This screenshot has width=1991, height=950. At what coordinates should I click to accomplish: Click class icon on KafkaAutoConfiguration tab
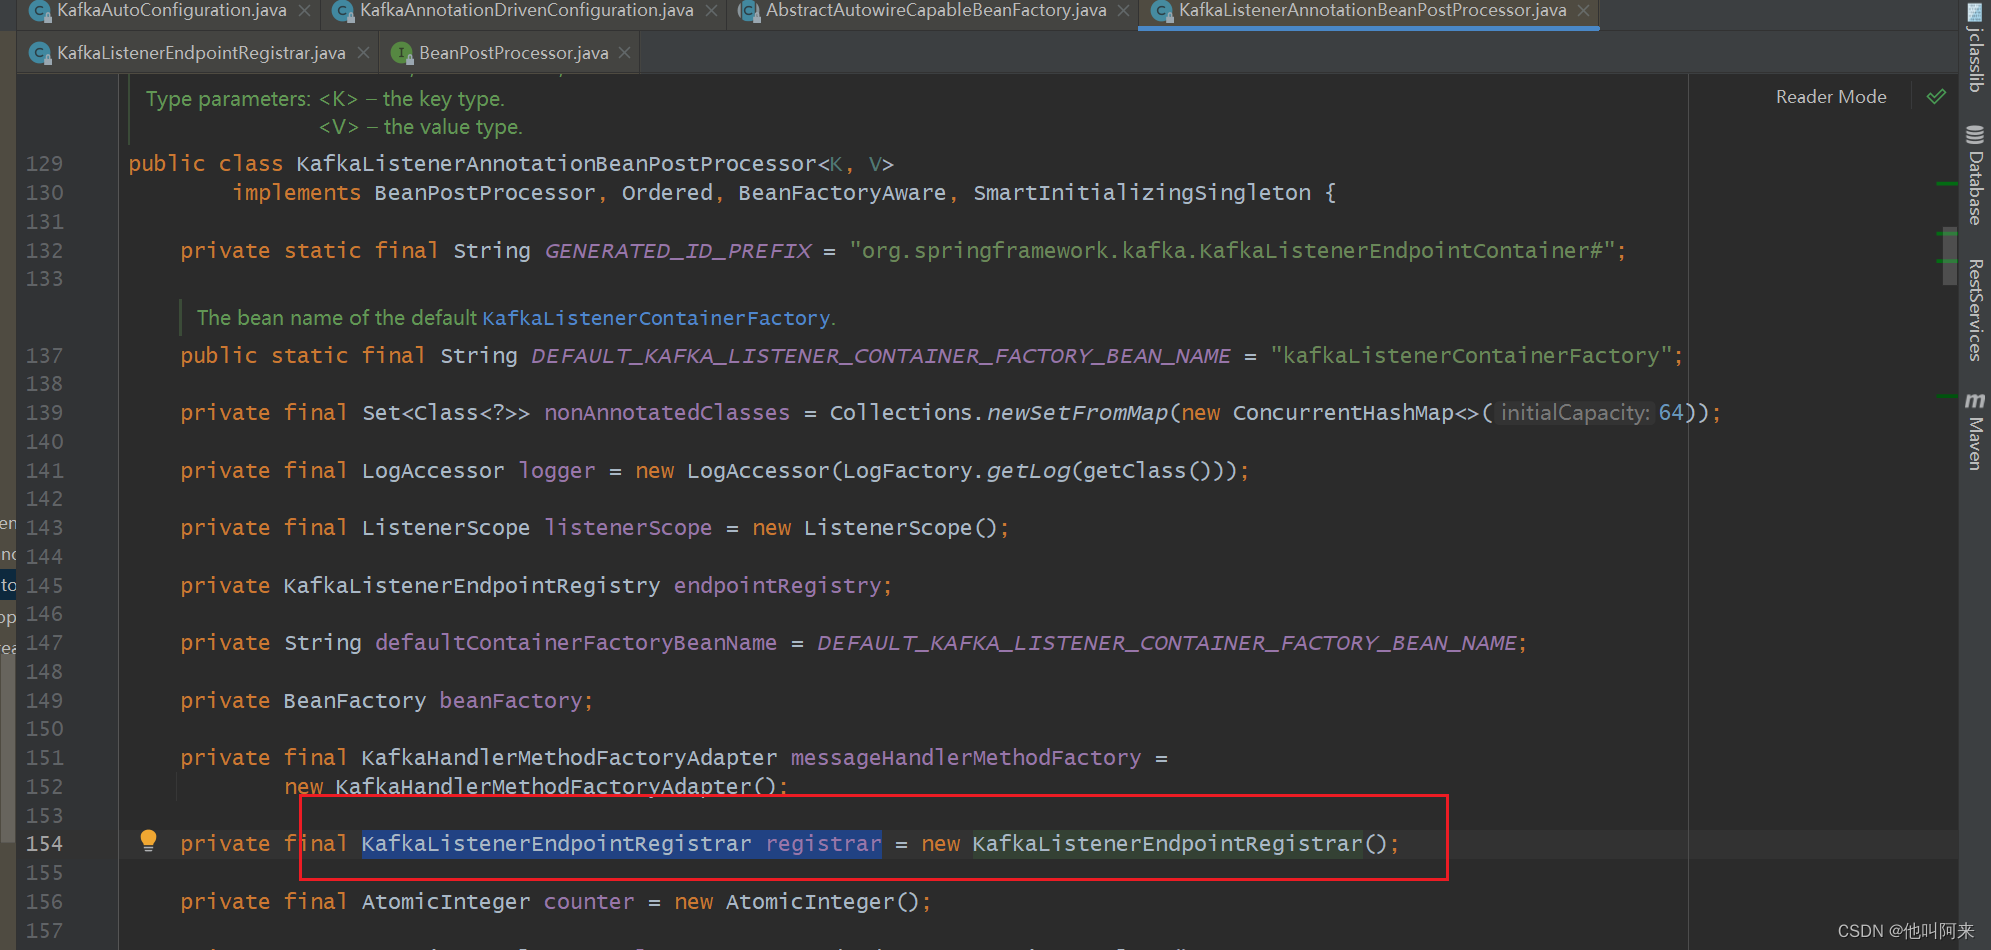pyautogui.click(x=40, y=11)
